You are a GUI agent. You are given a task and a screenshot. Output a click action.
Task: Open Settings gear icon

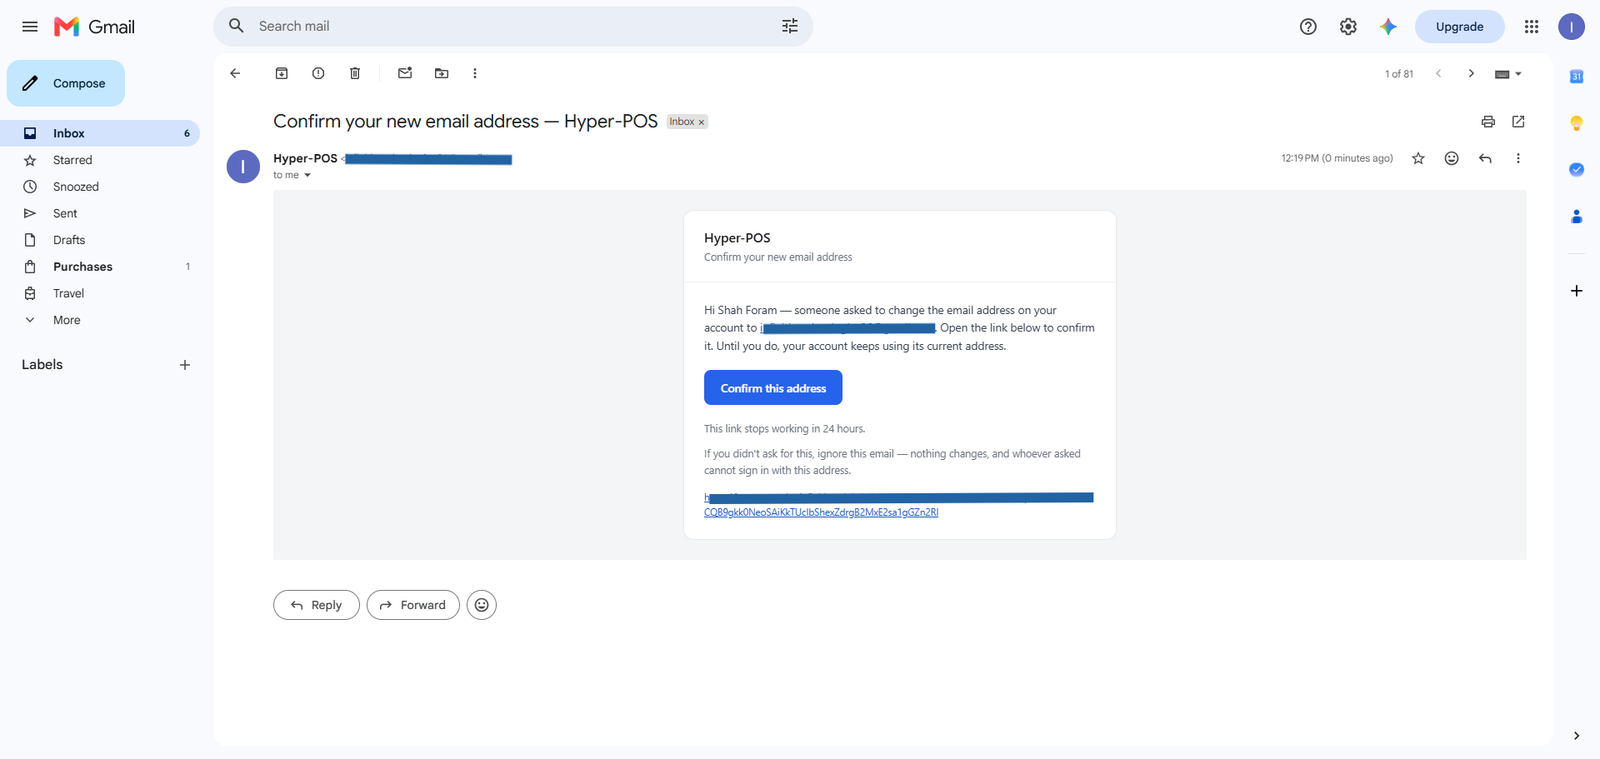pyautogui.click(x=1348, y=27)
